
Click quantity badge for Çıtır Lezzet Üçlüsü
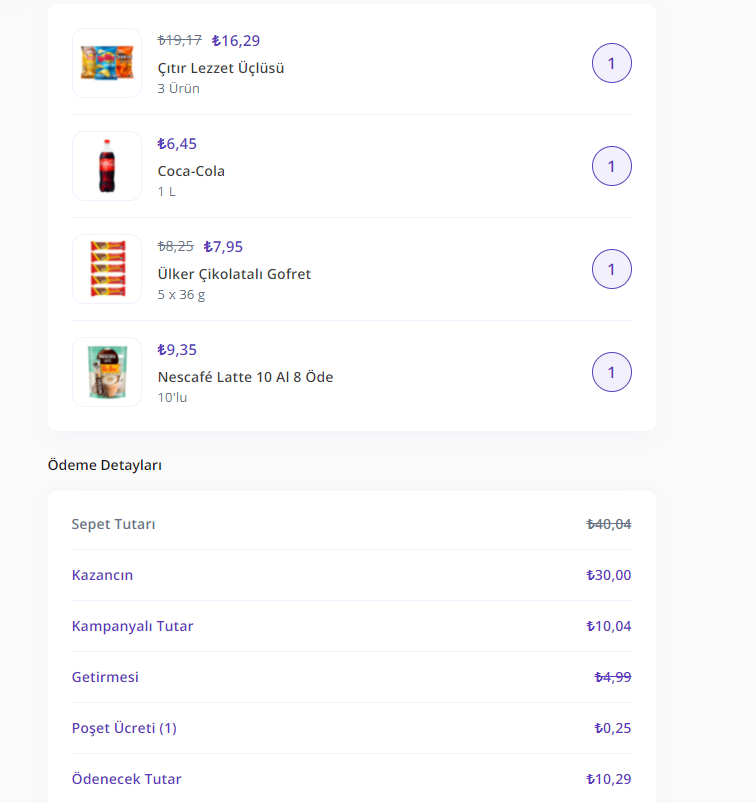pos(612,63)
